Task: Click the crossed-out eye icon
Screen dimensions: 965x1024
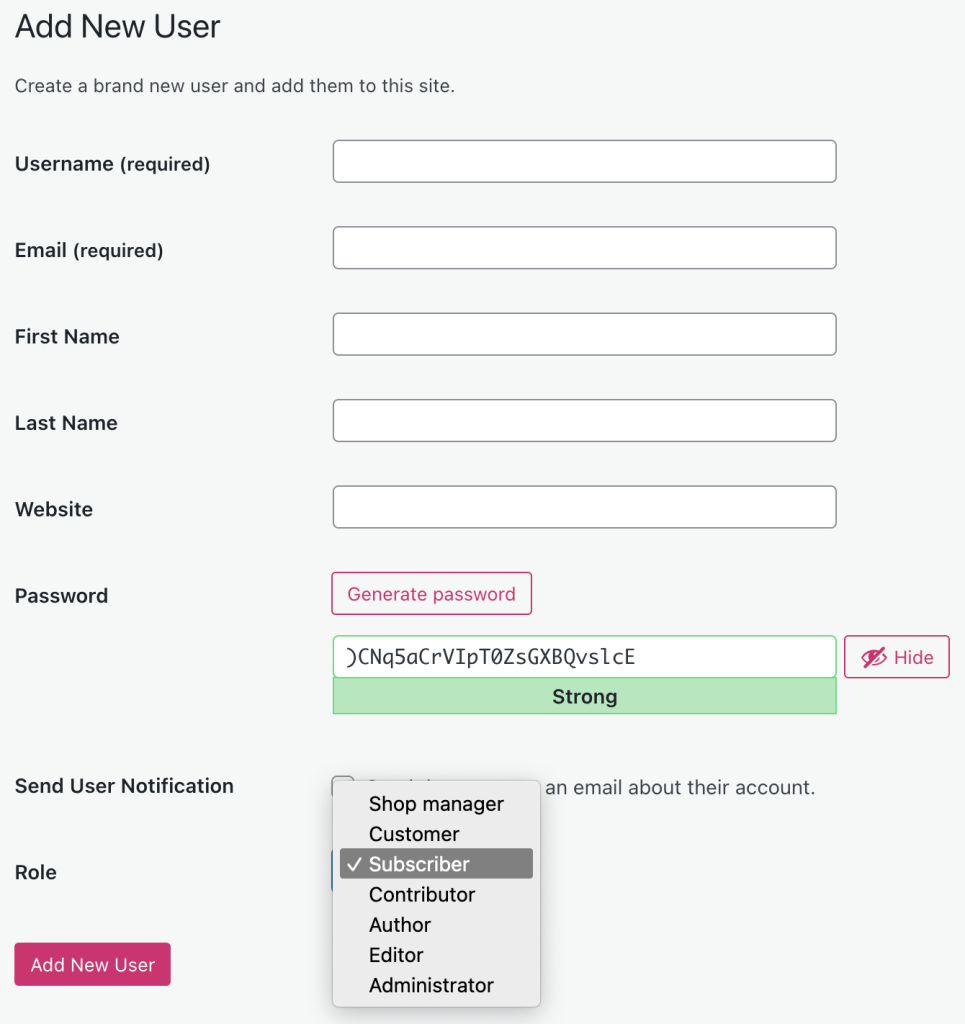Action: tap(874, 658)
